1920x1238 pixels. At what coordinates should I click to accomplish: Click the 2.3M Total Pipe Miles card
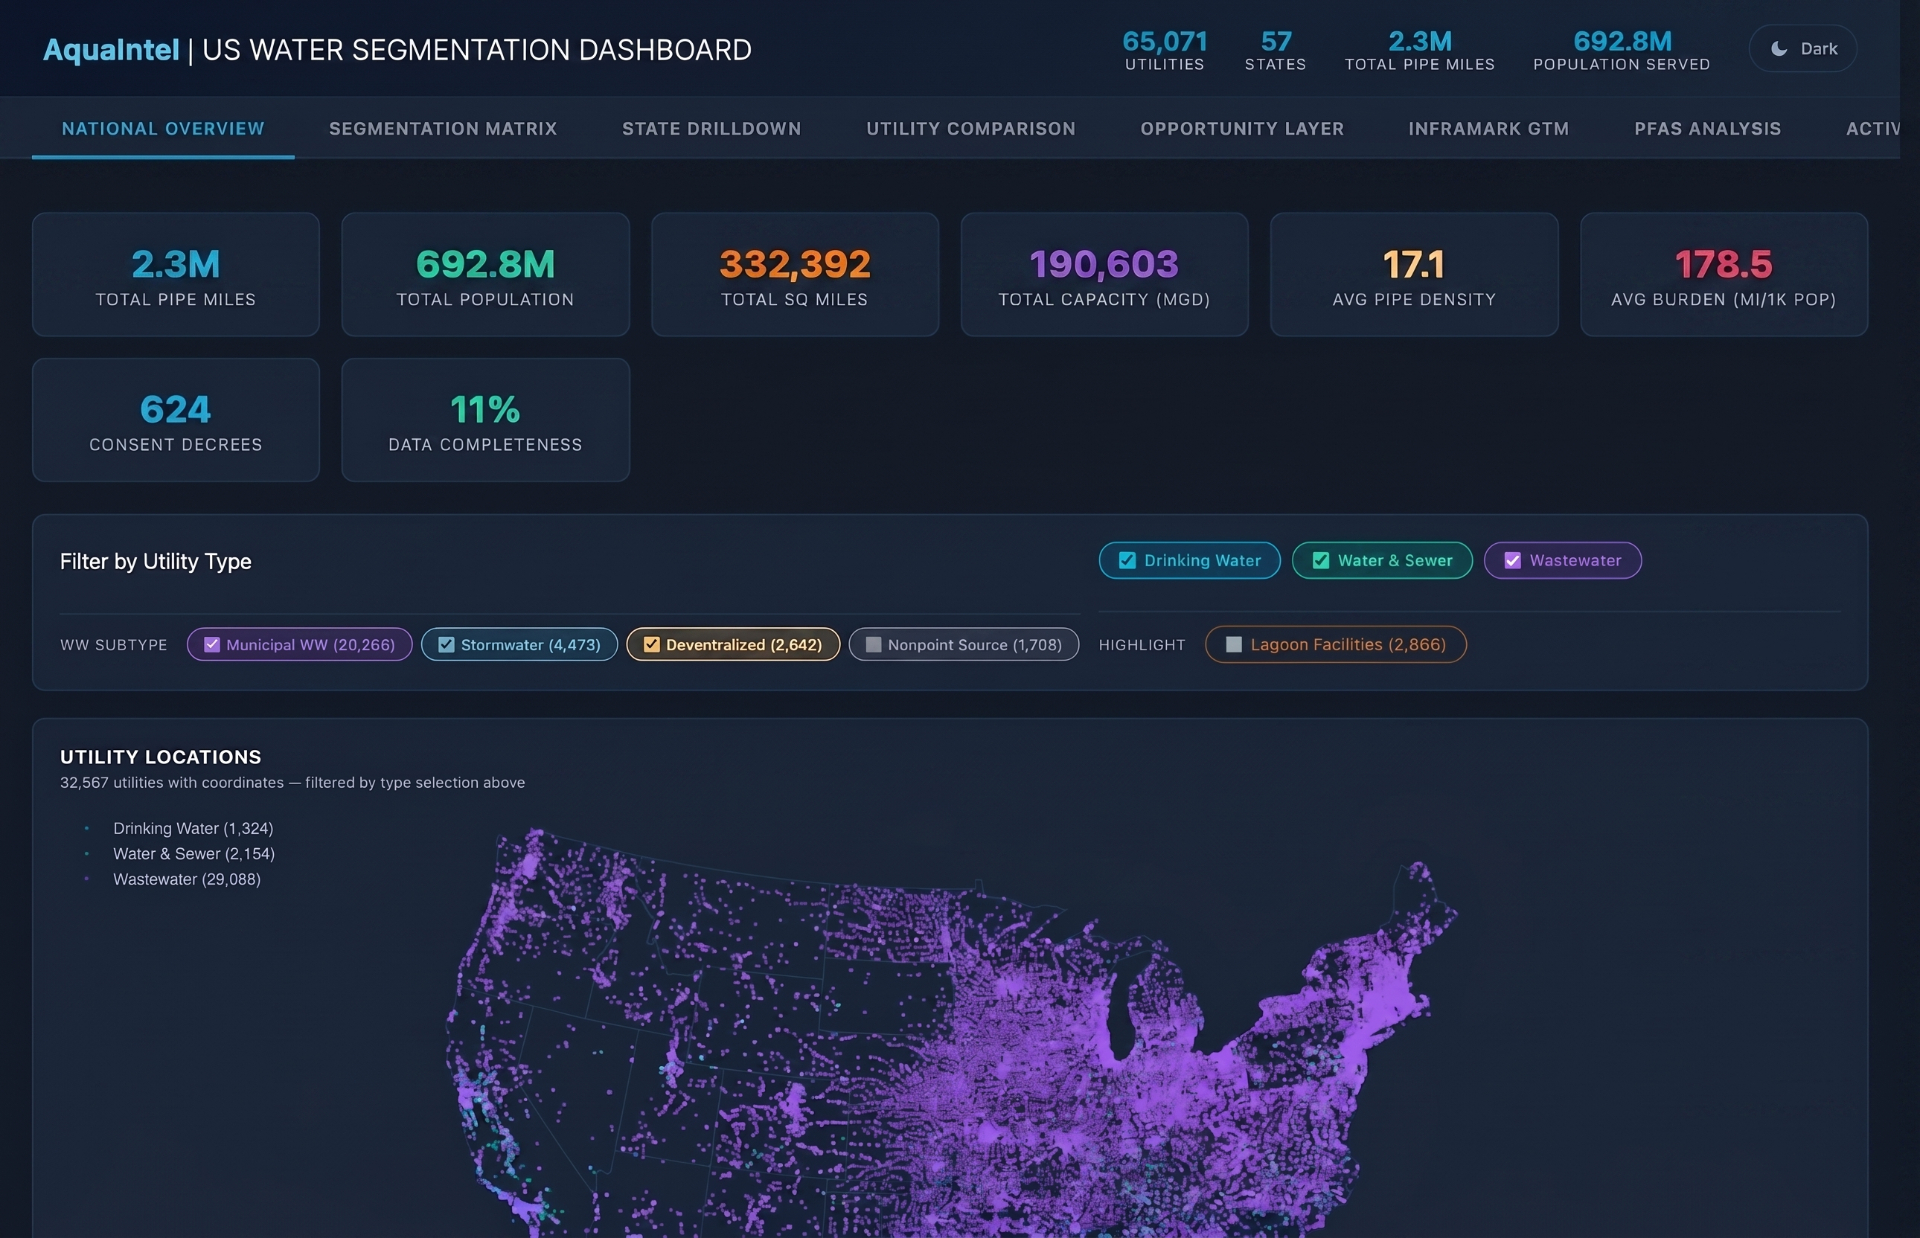(x=176, y=274)
